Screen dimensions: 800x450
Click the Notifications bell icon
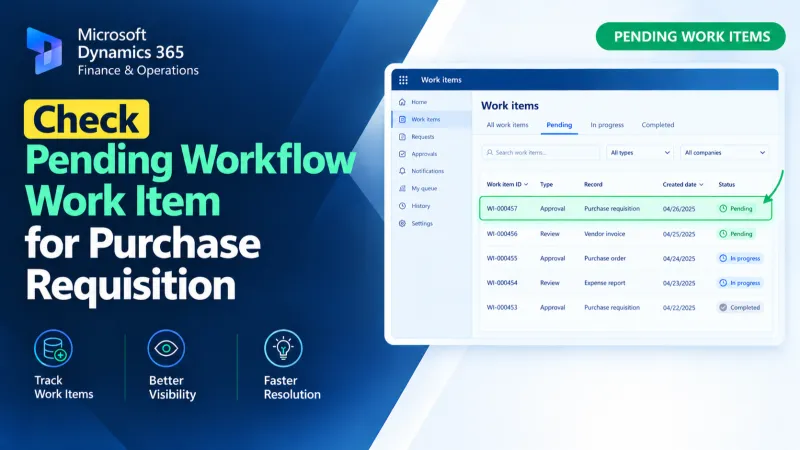402,171
